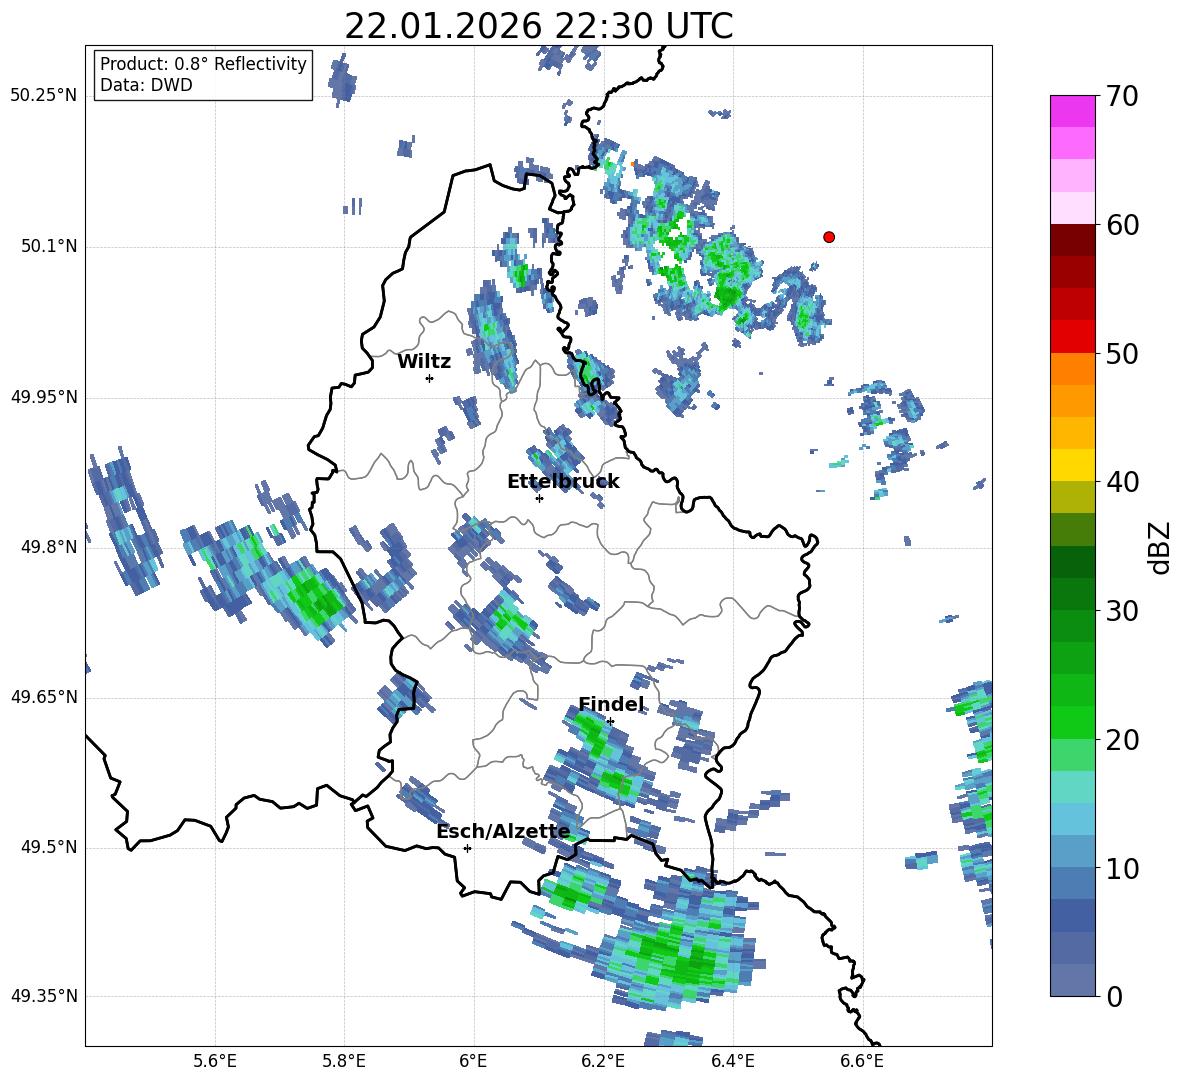Click the title 22.01.2026 22:30 UTC
1184x1081 pixels.
click(x=538, y=26)
